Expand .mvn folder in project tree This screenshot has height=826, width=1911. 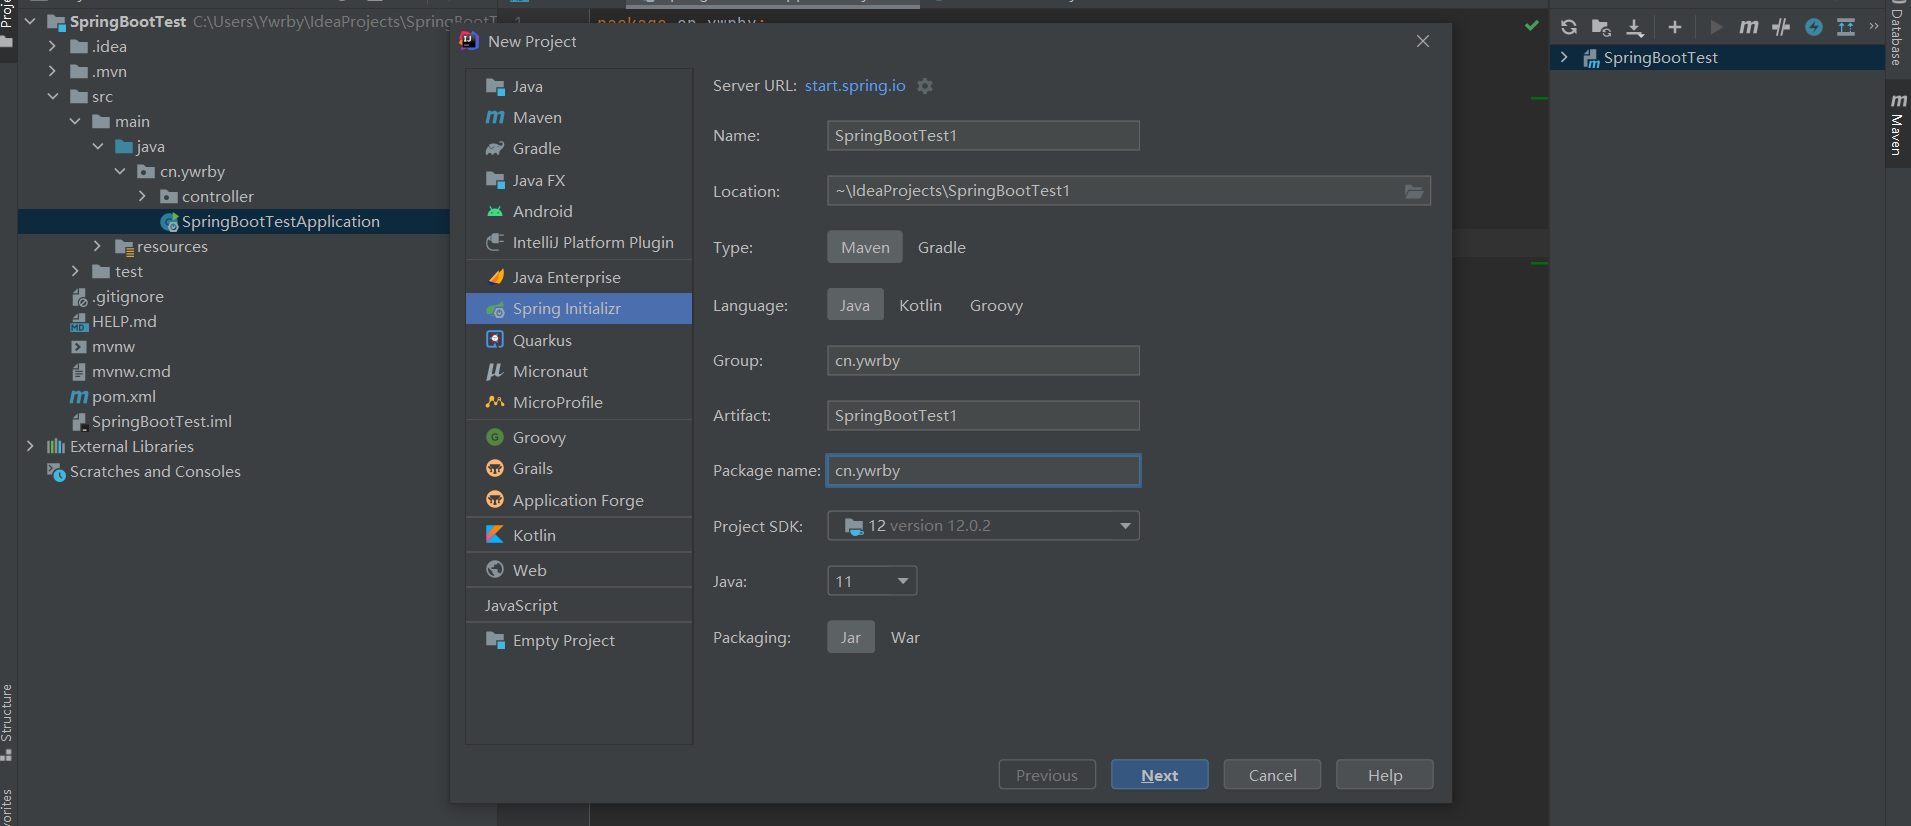(x=52, y=71)
